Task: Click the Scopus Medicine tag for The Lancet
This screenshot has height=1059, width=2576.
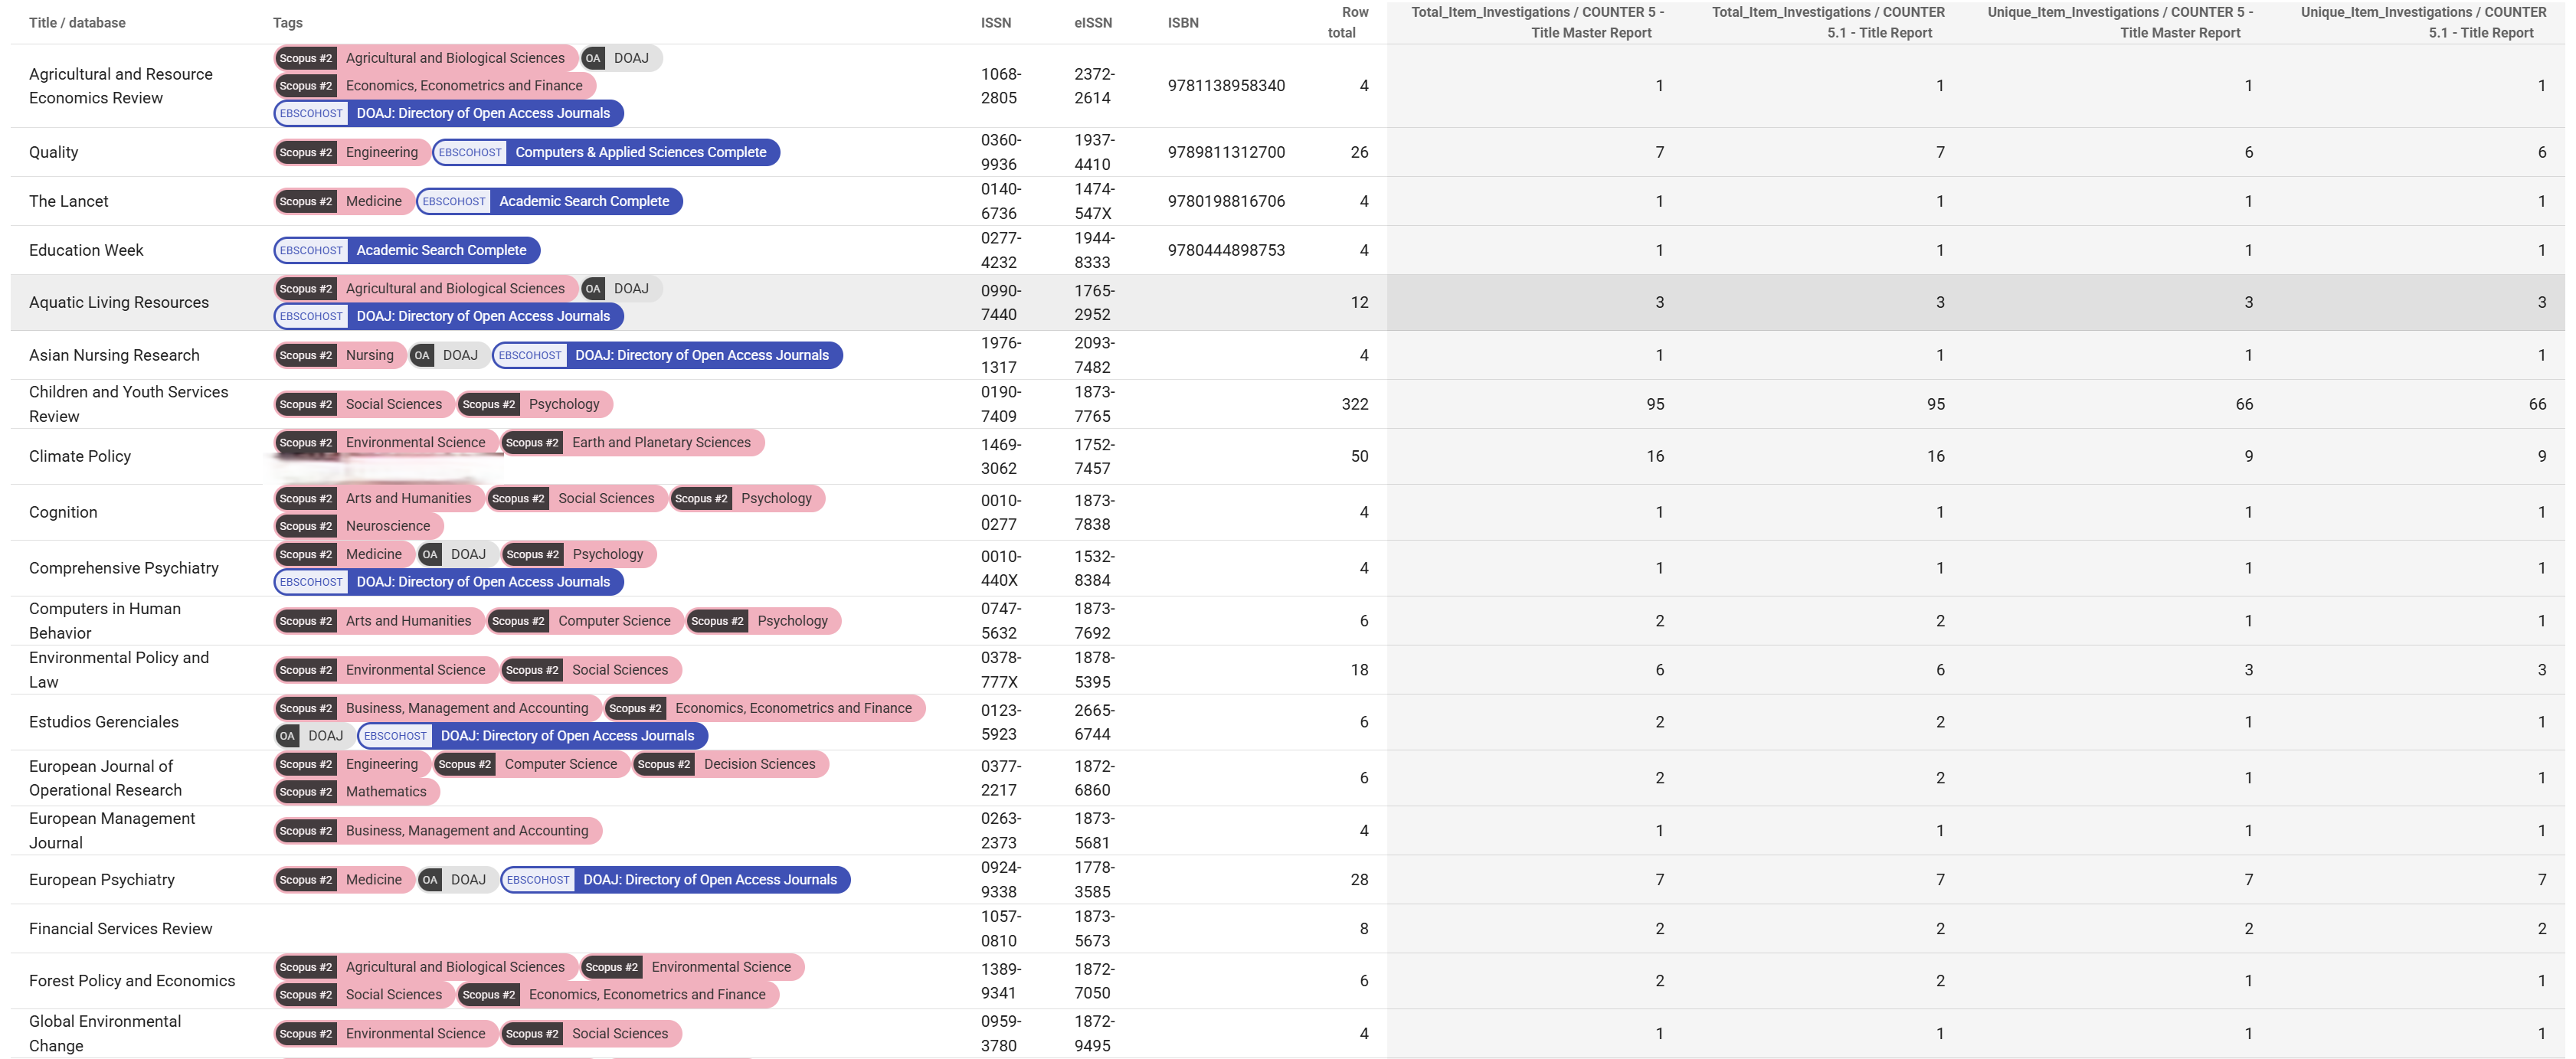Action: click(x=343, y=201)
